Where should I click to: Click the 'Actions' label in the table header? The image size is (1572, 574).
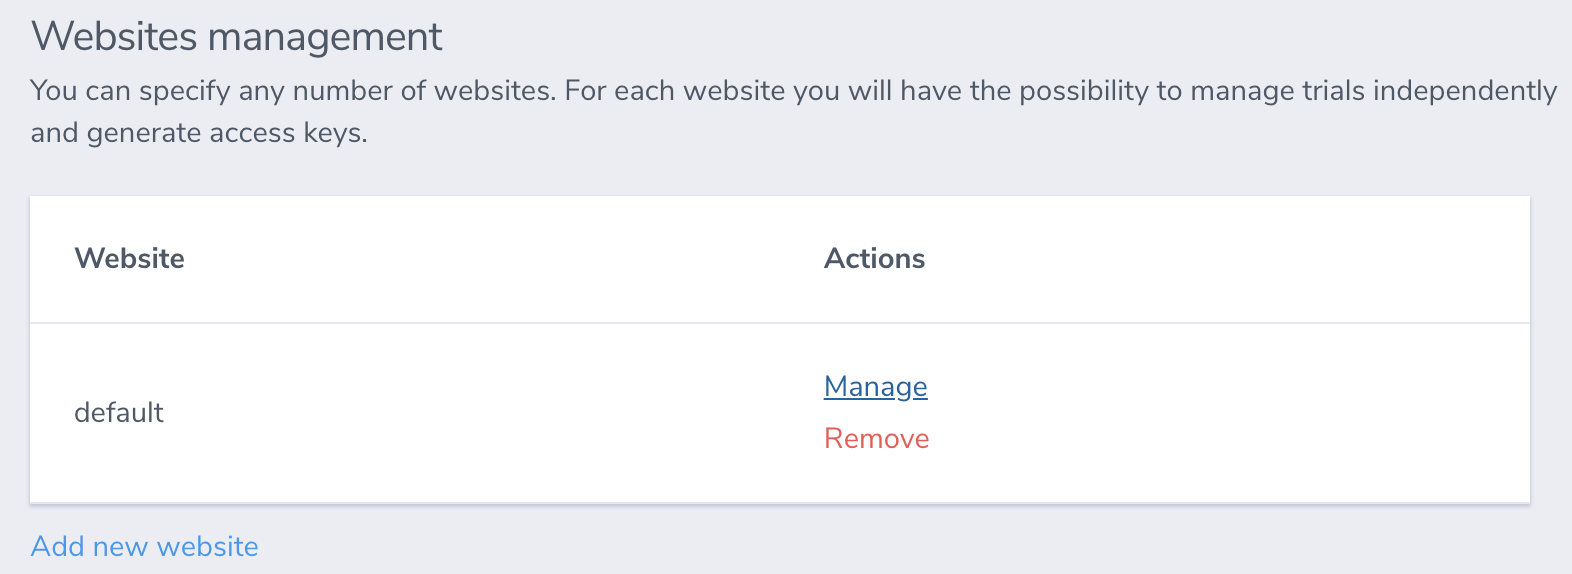coord(874,259)
